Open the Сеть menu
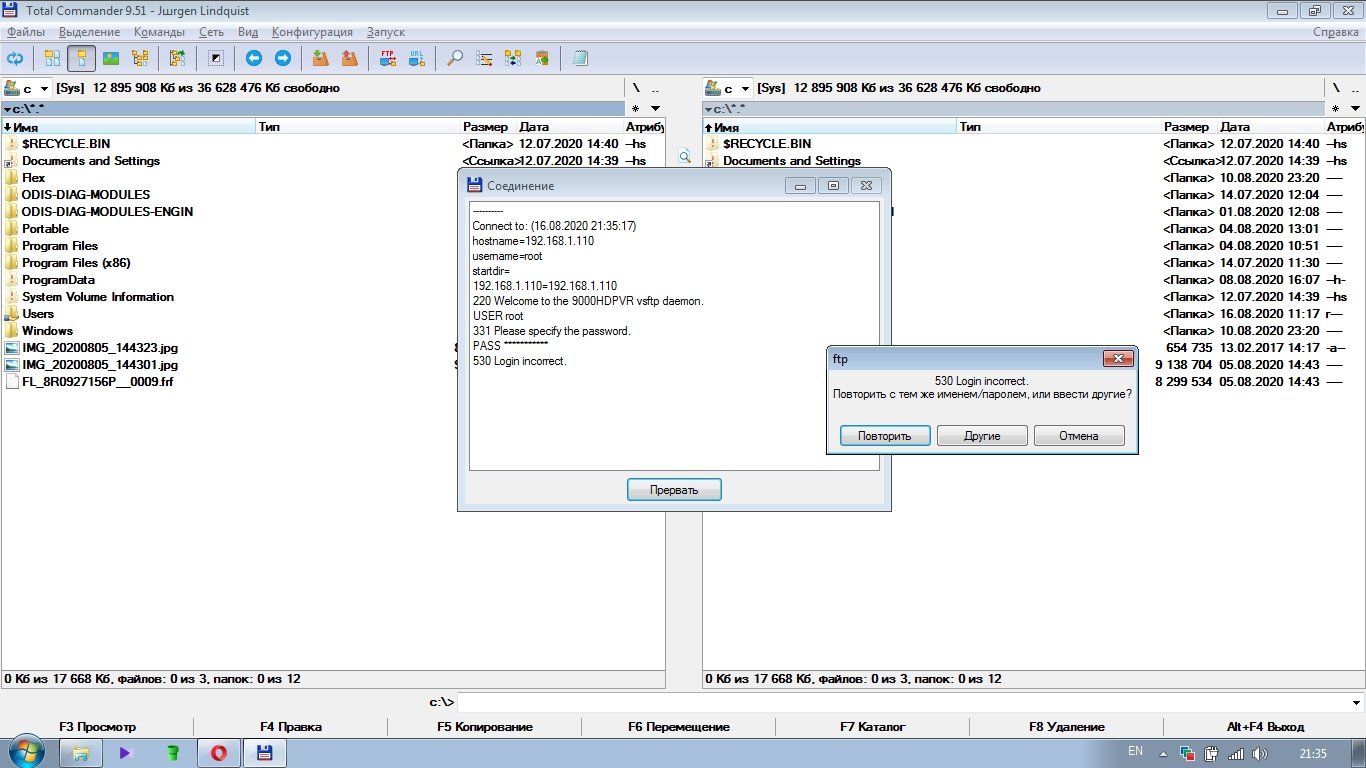This screenshot has width=1366, height=768. (x=211, y=32)
